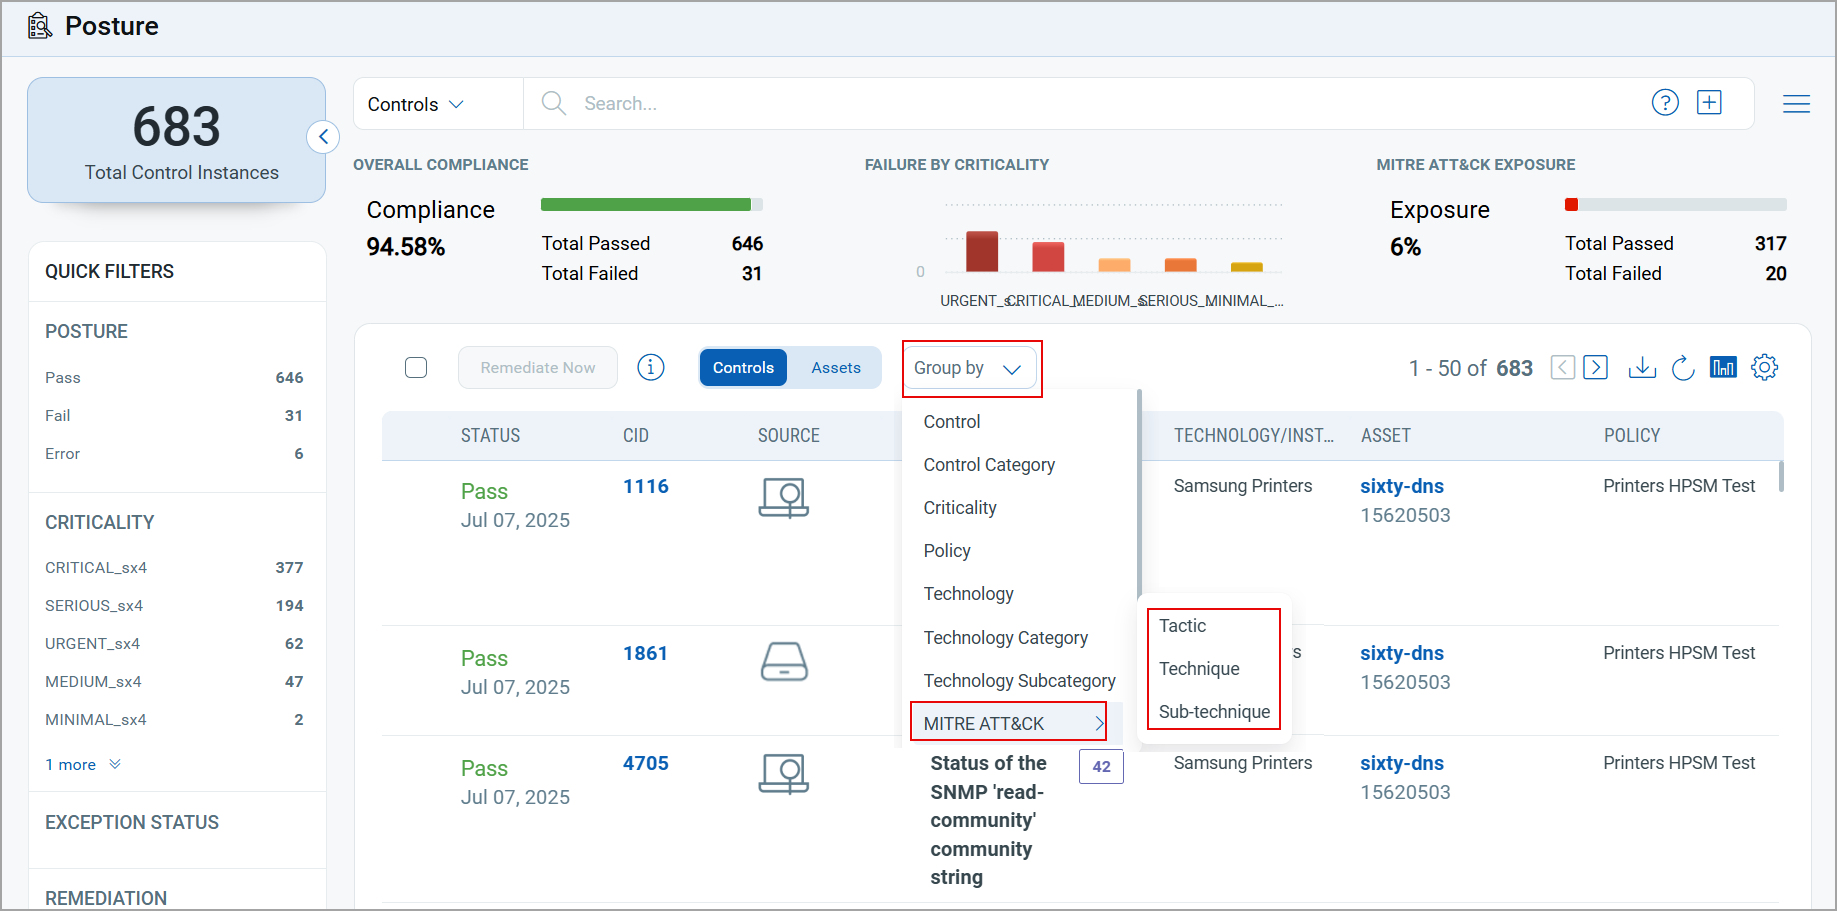Open the Group by dropdown
The image size is (1837, 911).
point(969,368)
